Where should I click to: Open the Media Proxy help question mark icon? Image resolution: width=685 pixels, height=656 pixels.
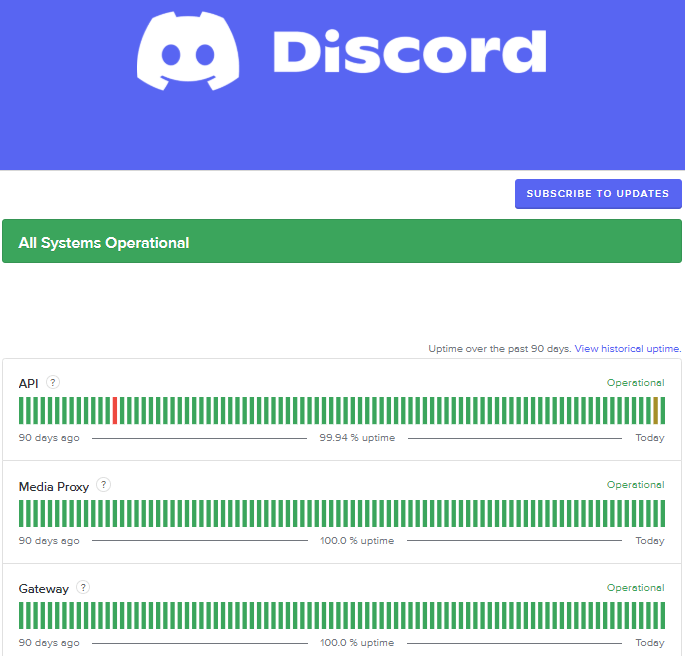[104, 485]
